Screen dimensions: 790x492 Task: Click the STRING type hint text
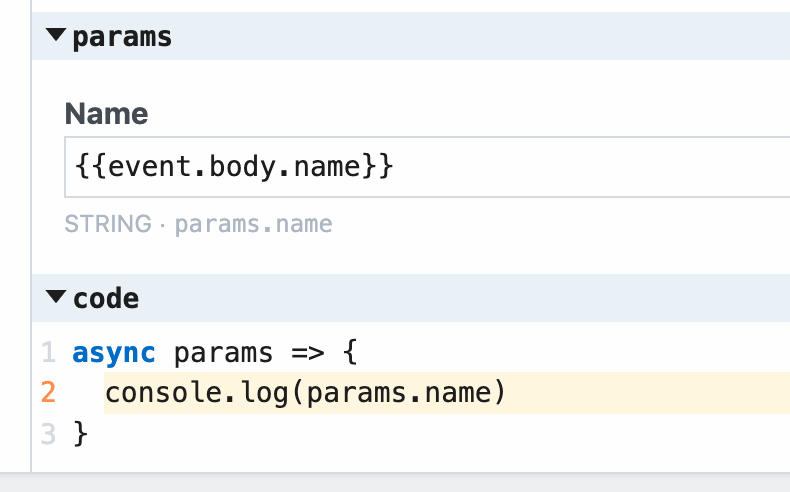(x=108, y=224)
